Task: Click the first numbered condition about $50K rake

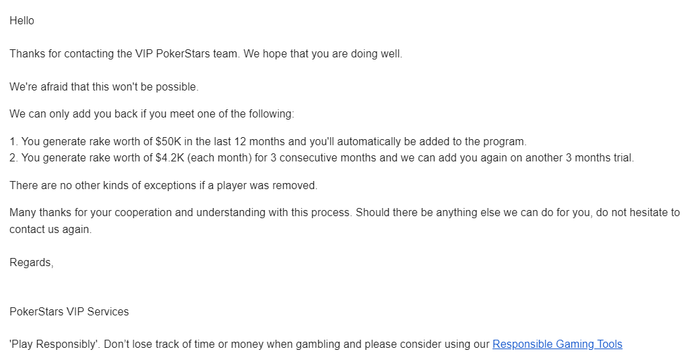Action: coord(268,142)
